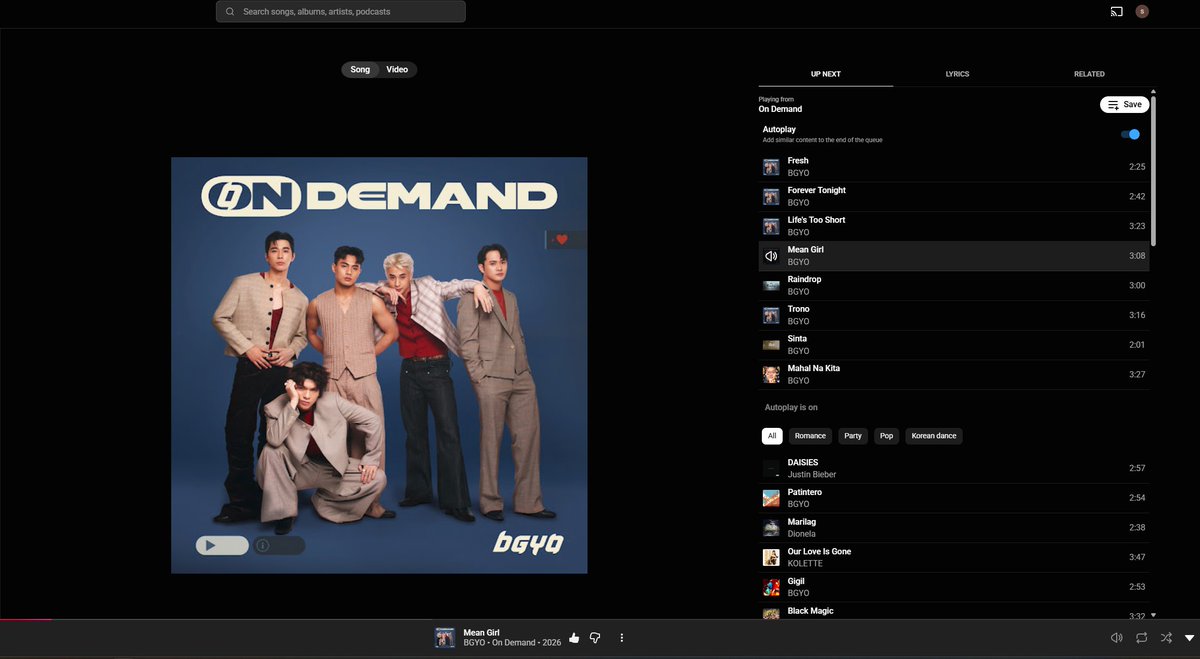The width and height of the screenshot is (1200, 659).
Task: Click the Sinta song thumbnail
Action: [x=771, y=345]
